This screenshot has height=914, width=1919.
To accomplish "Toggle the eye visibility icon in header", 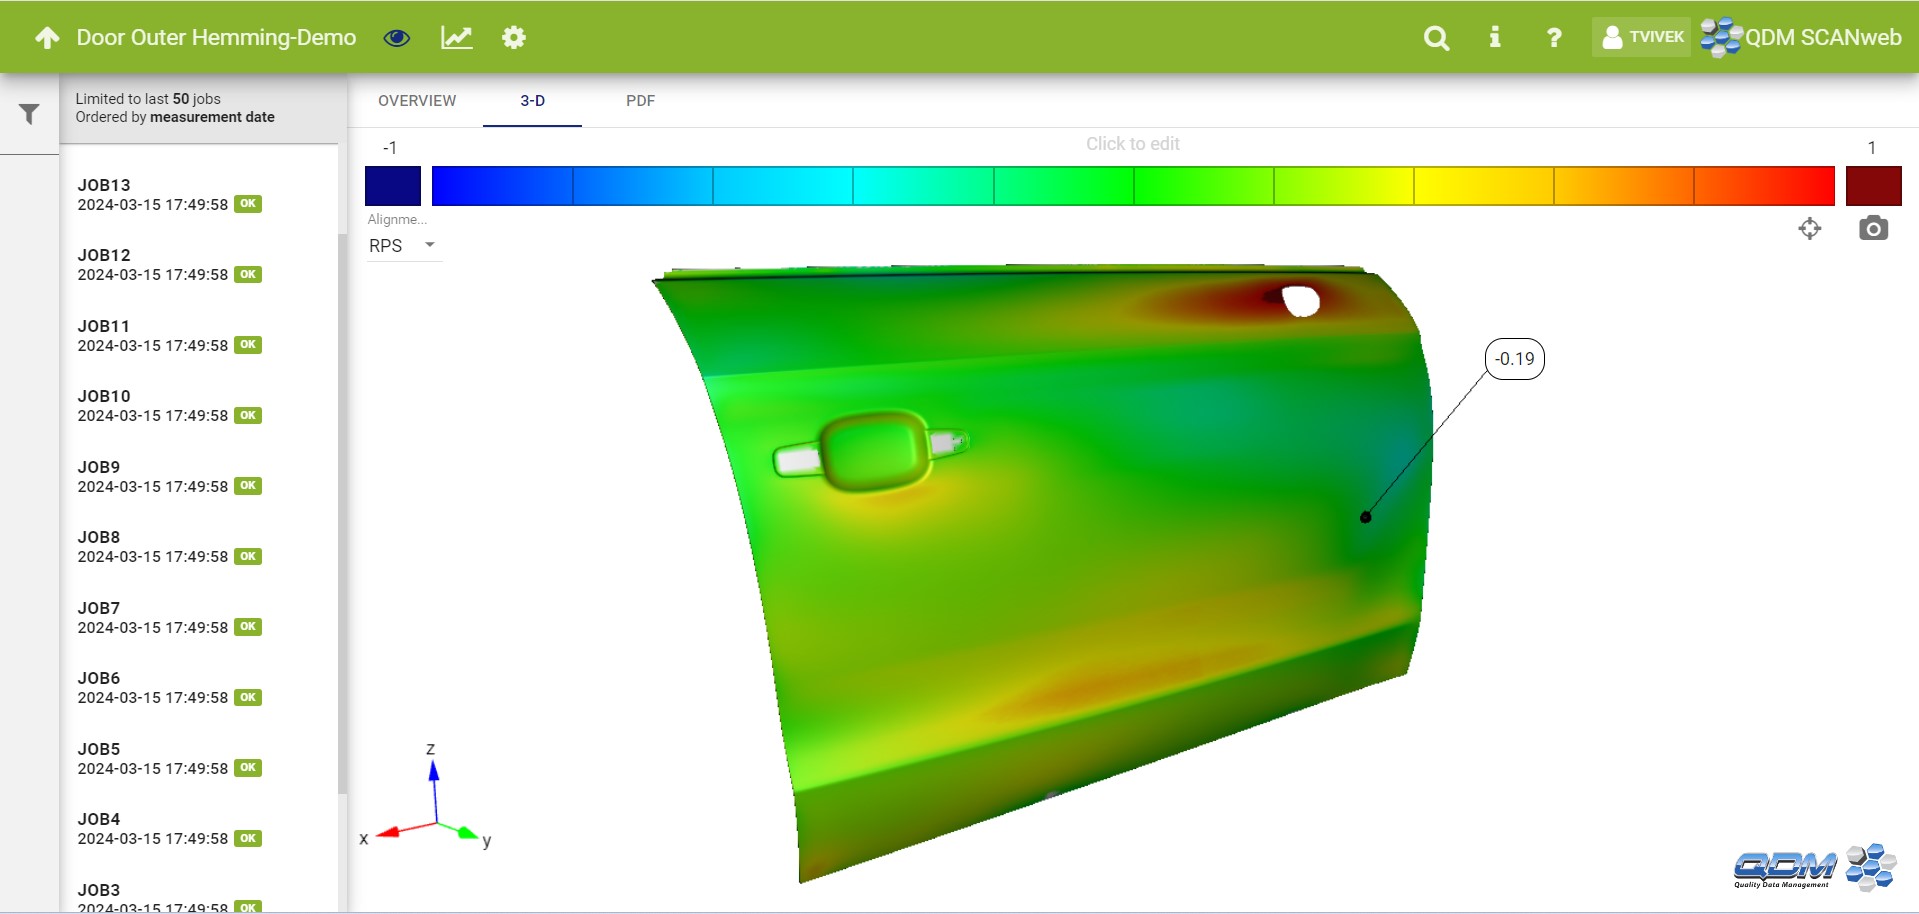I will (x=397, y=38).
